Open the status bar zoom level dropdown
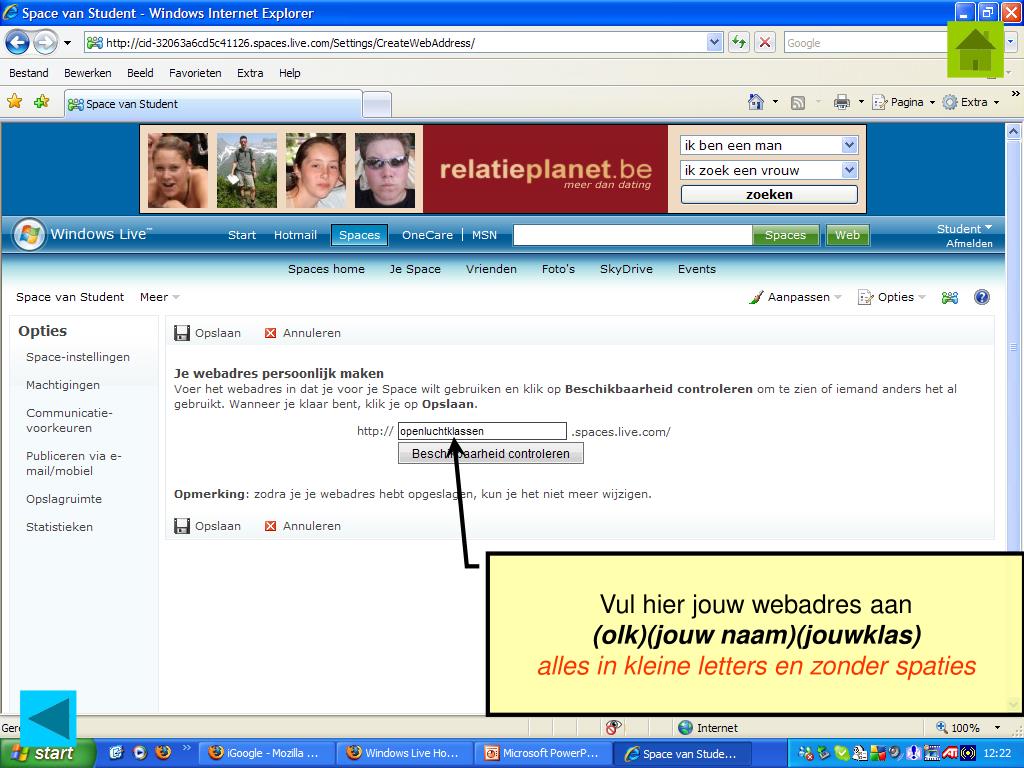This screenshot has height=768, width=1024. click(997, 728)
